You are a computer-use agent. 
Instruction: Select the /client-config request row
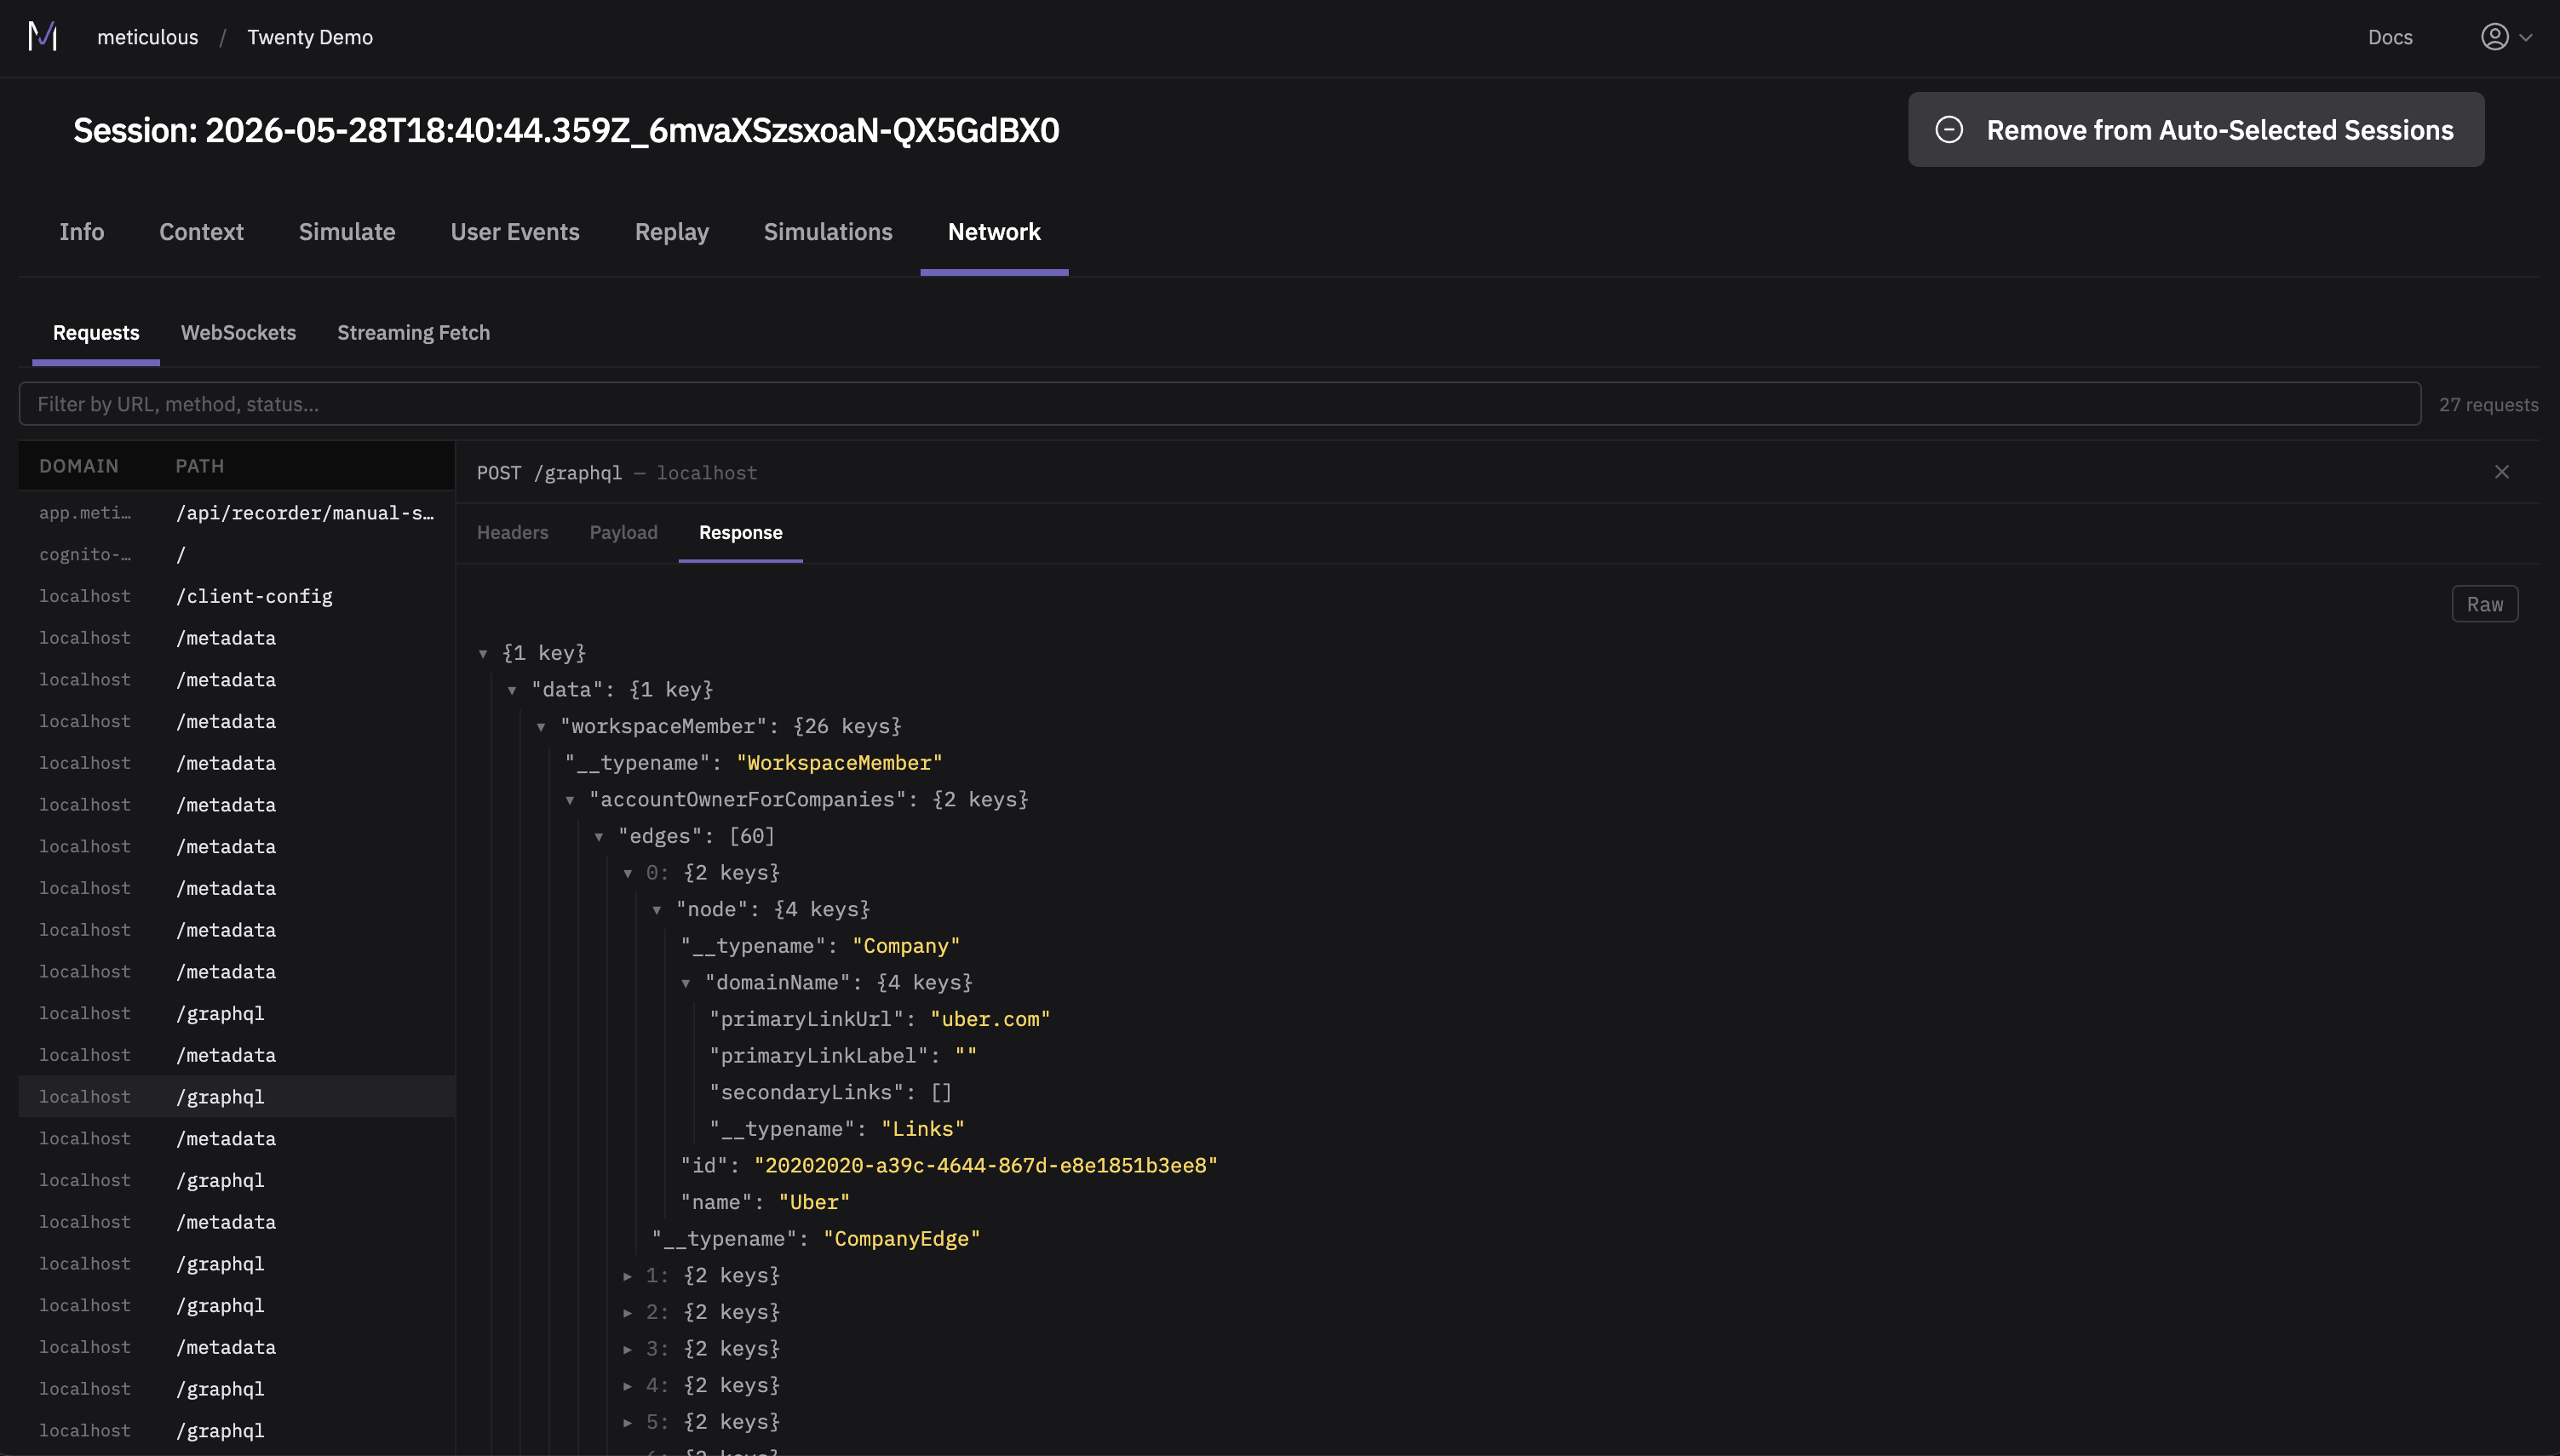[237, 596]
